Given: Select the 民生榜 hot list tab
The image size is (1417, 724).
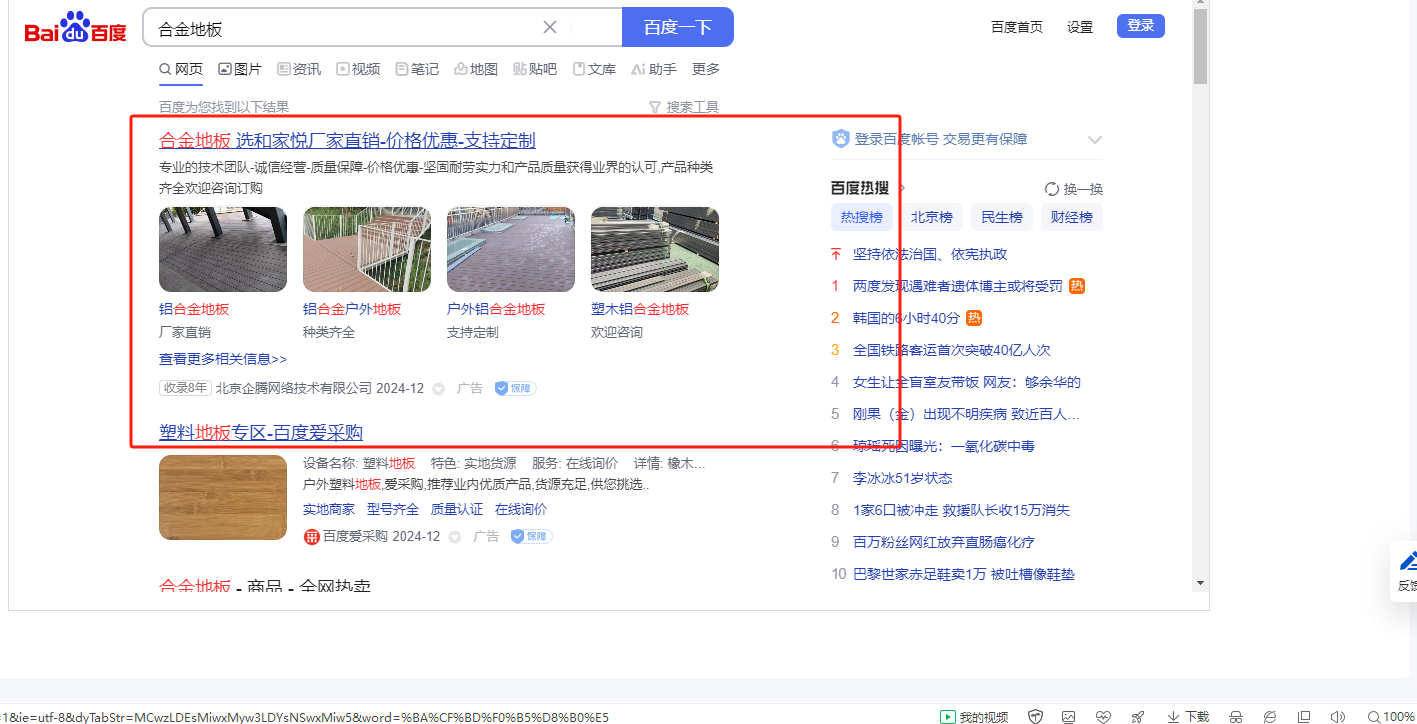Looking at the screenshot, I should 1002,217.
